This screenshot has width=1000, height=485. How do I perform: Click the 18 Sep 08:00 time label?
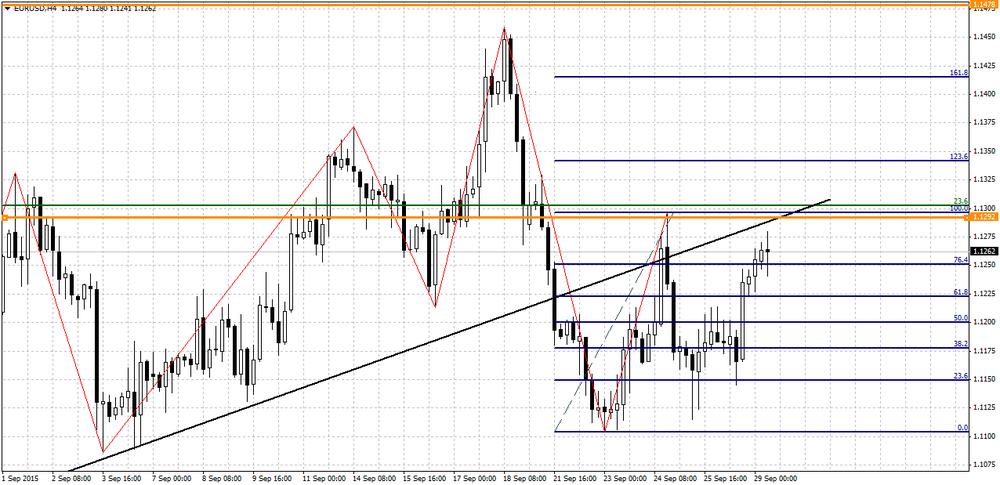pos(526,477)
